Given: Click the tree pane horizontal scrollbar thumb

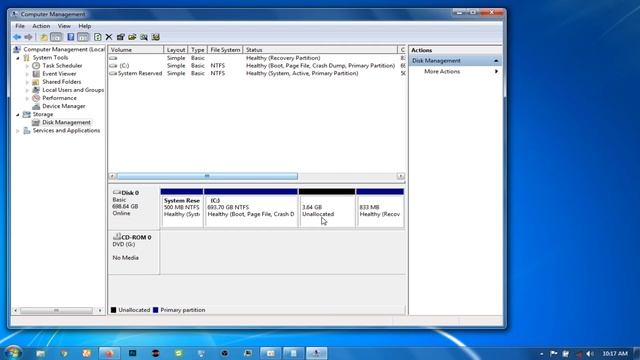Looking at the screenshot, I should pyautogui.click(x=56, y=311).
